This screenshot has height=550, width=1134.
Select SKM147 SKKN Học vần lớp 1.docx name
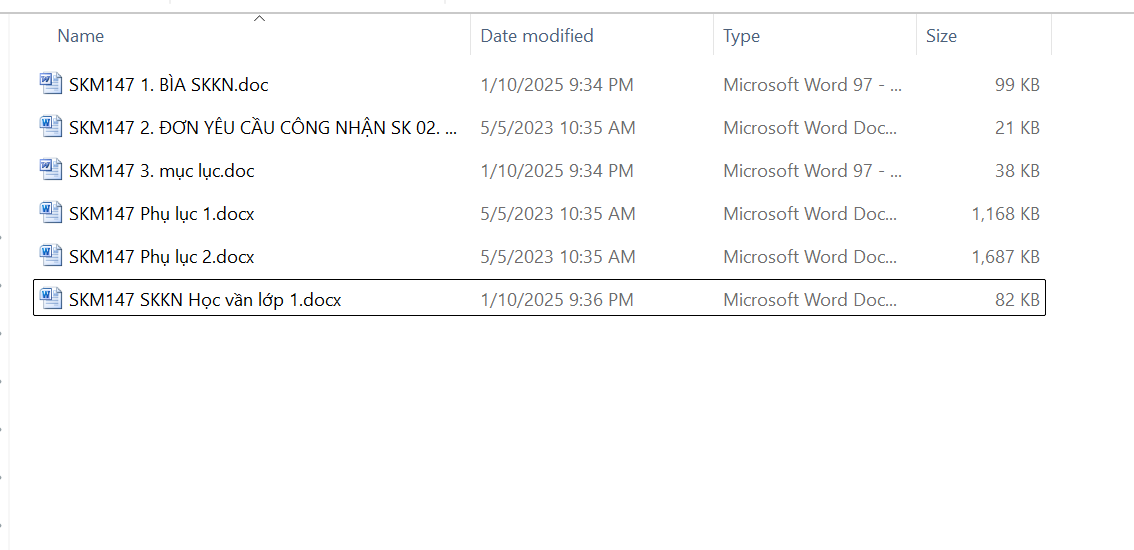pos(205,299)
